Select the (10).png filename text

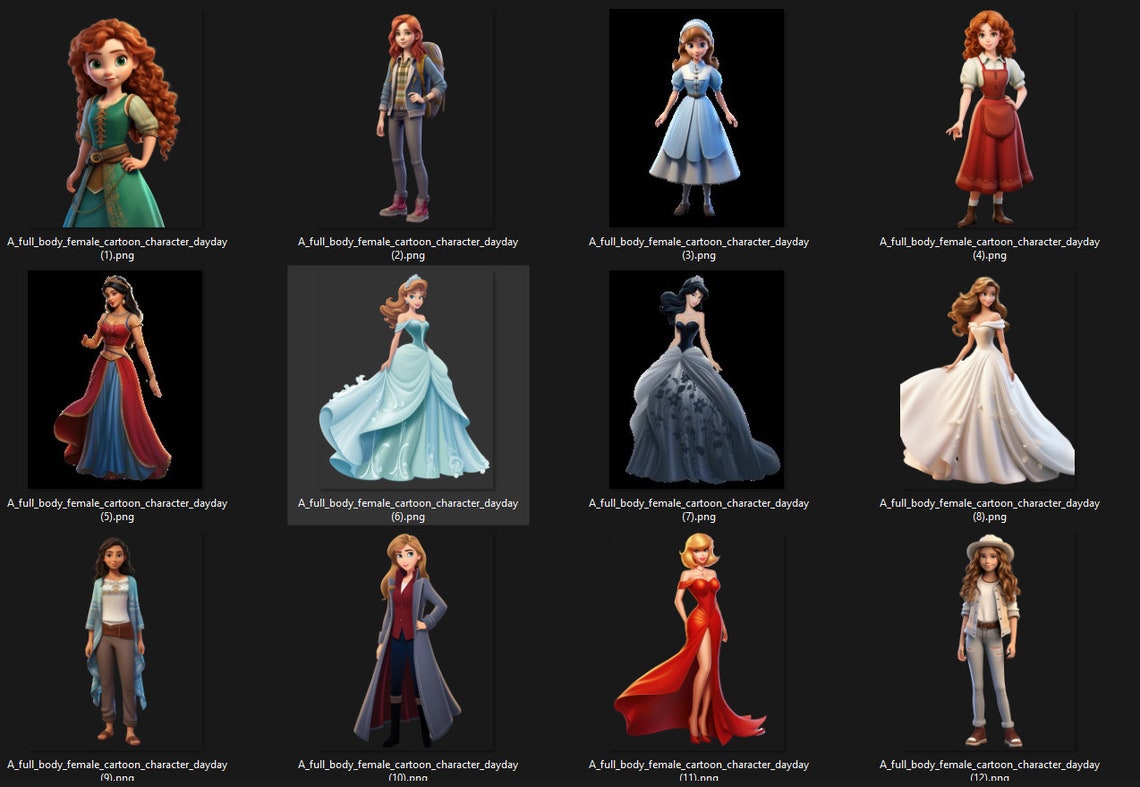408,770
